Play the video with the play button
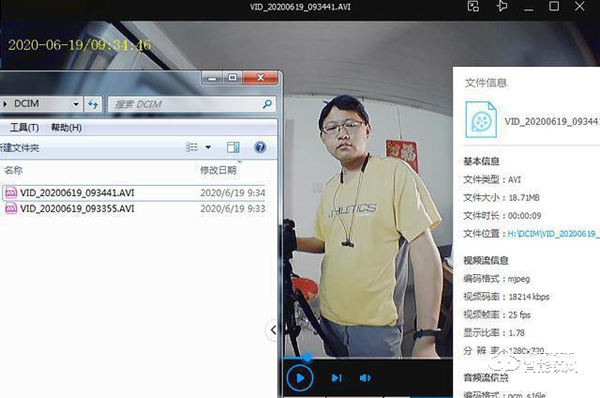 tap(300, 378)
